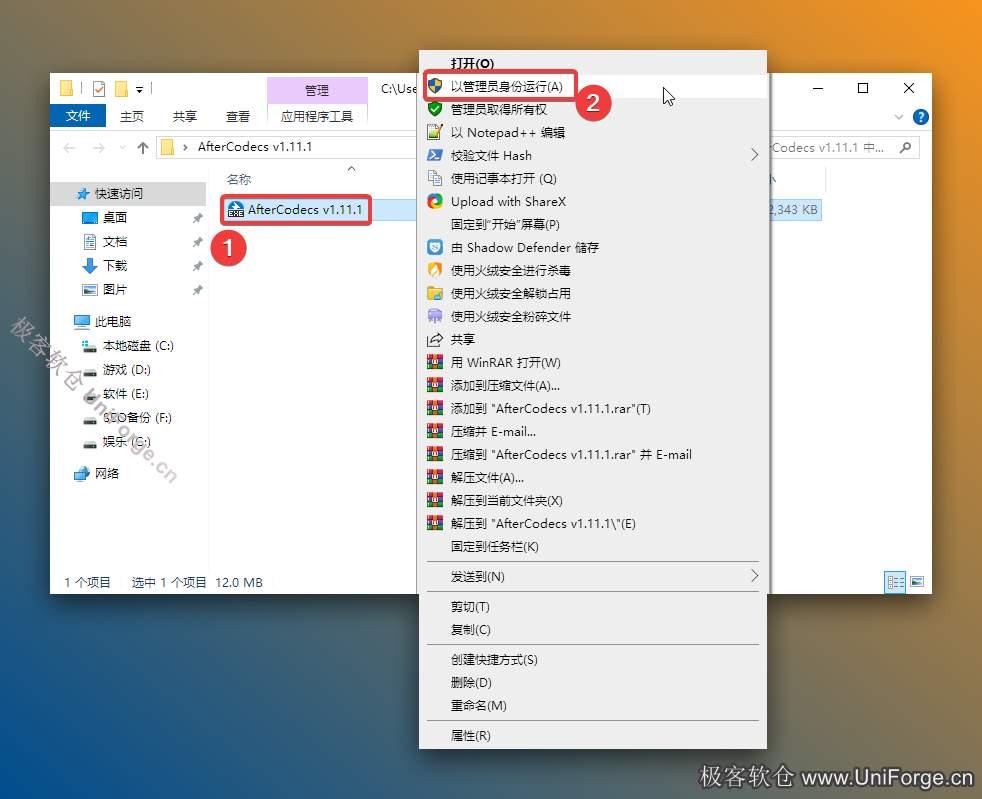Viewport: 982px width, 799px height.
Task: Click the Huorong file shredder icon
Action: pos(435,316)
